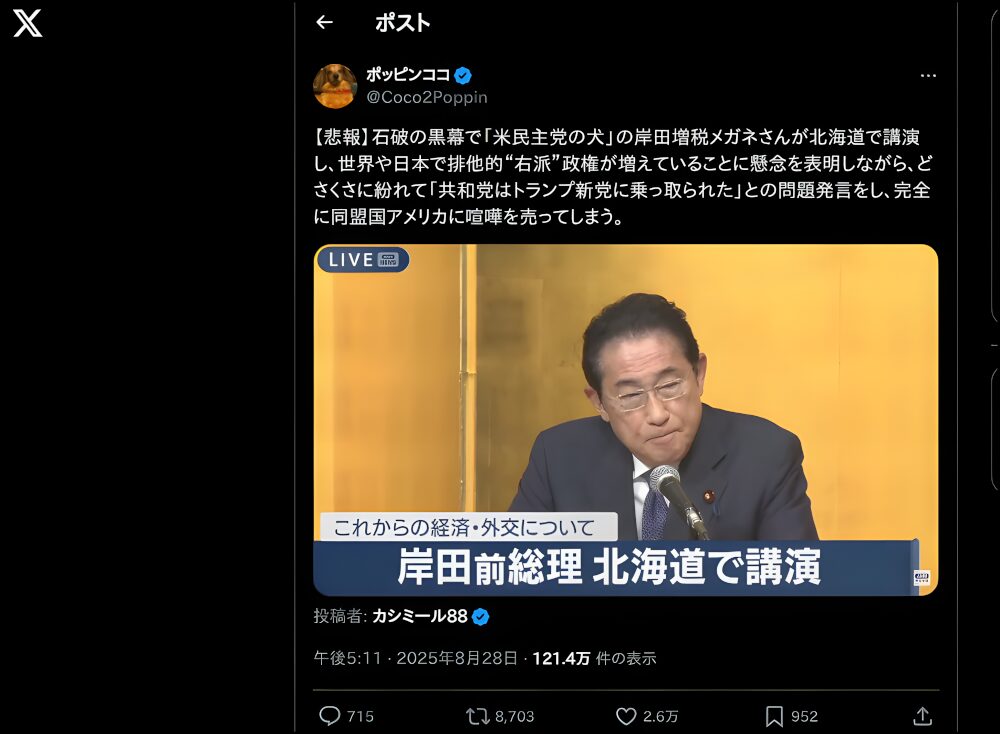
Task: Open the ポッピンココ profile avatar
Action: pos(335,86)
